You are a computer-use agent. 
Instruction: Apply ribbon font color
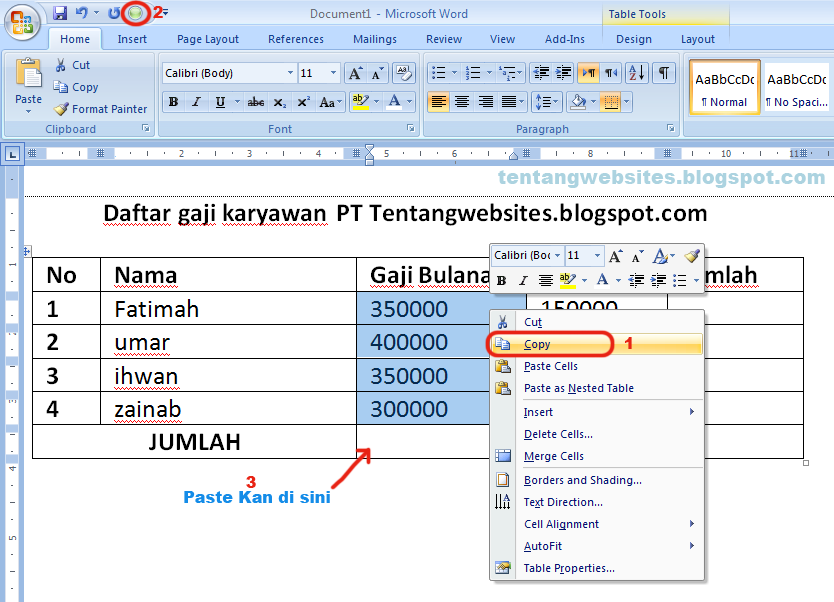[x=394, y=102]
